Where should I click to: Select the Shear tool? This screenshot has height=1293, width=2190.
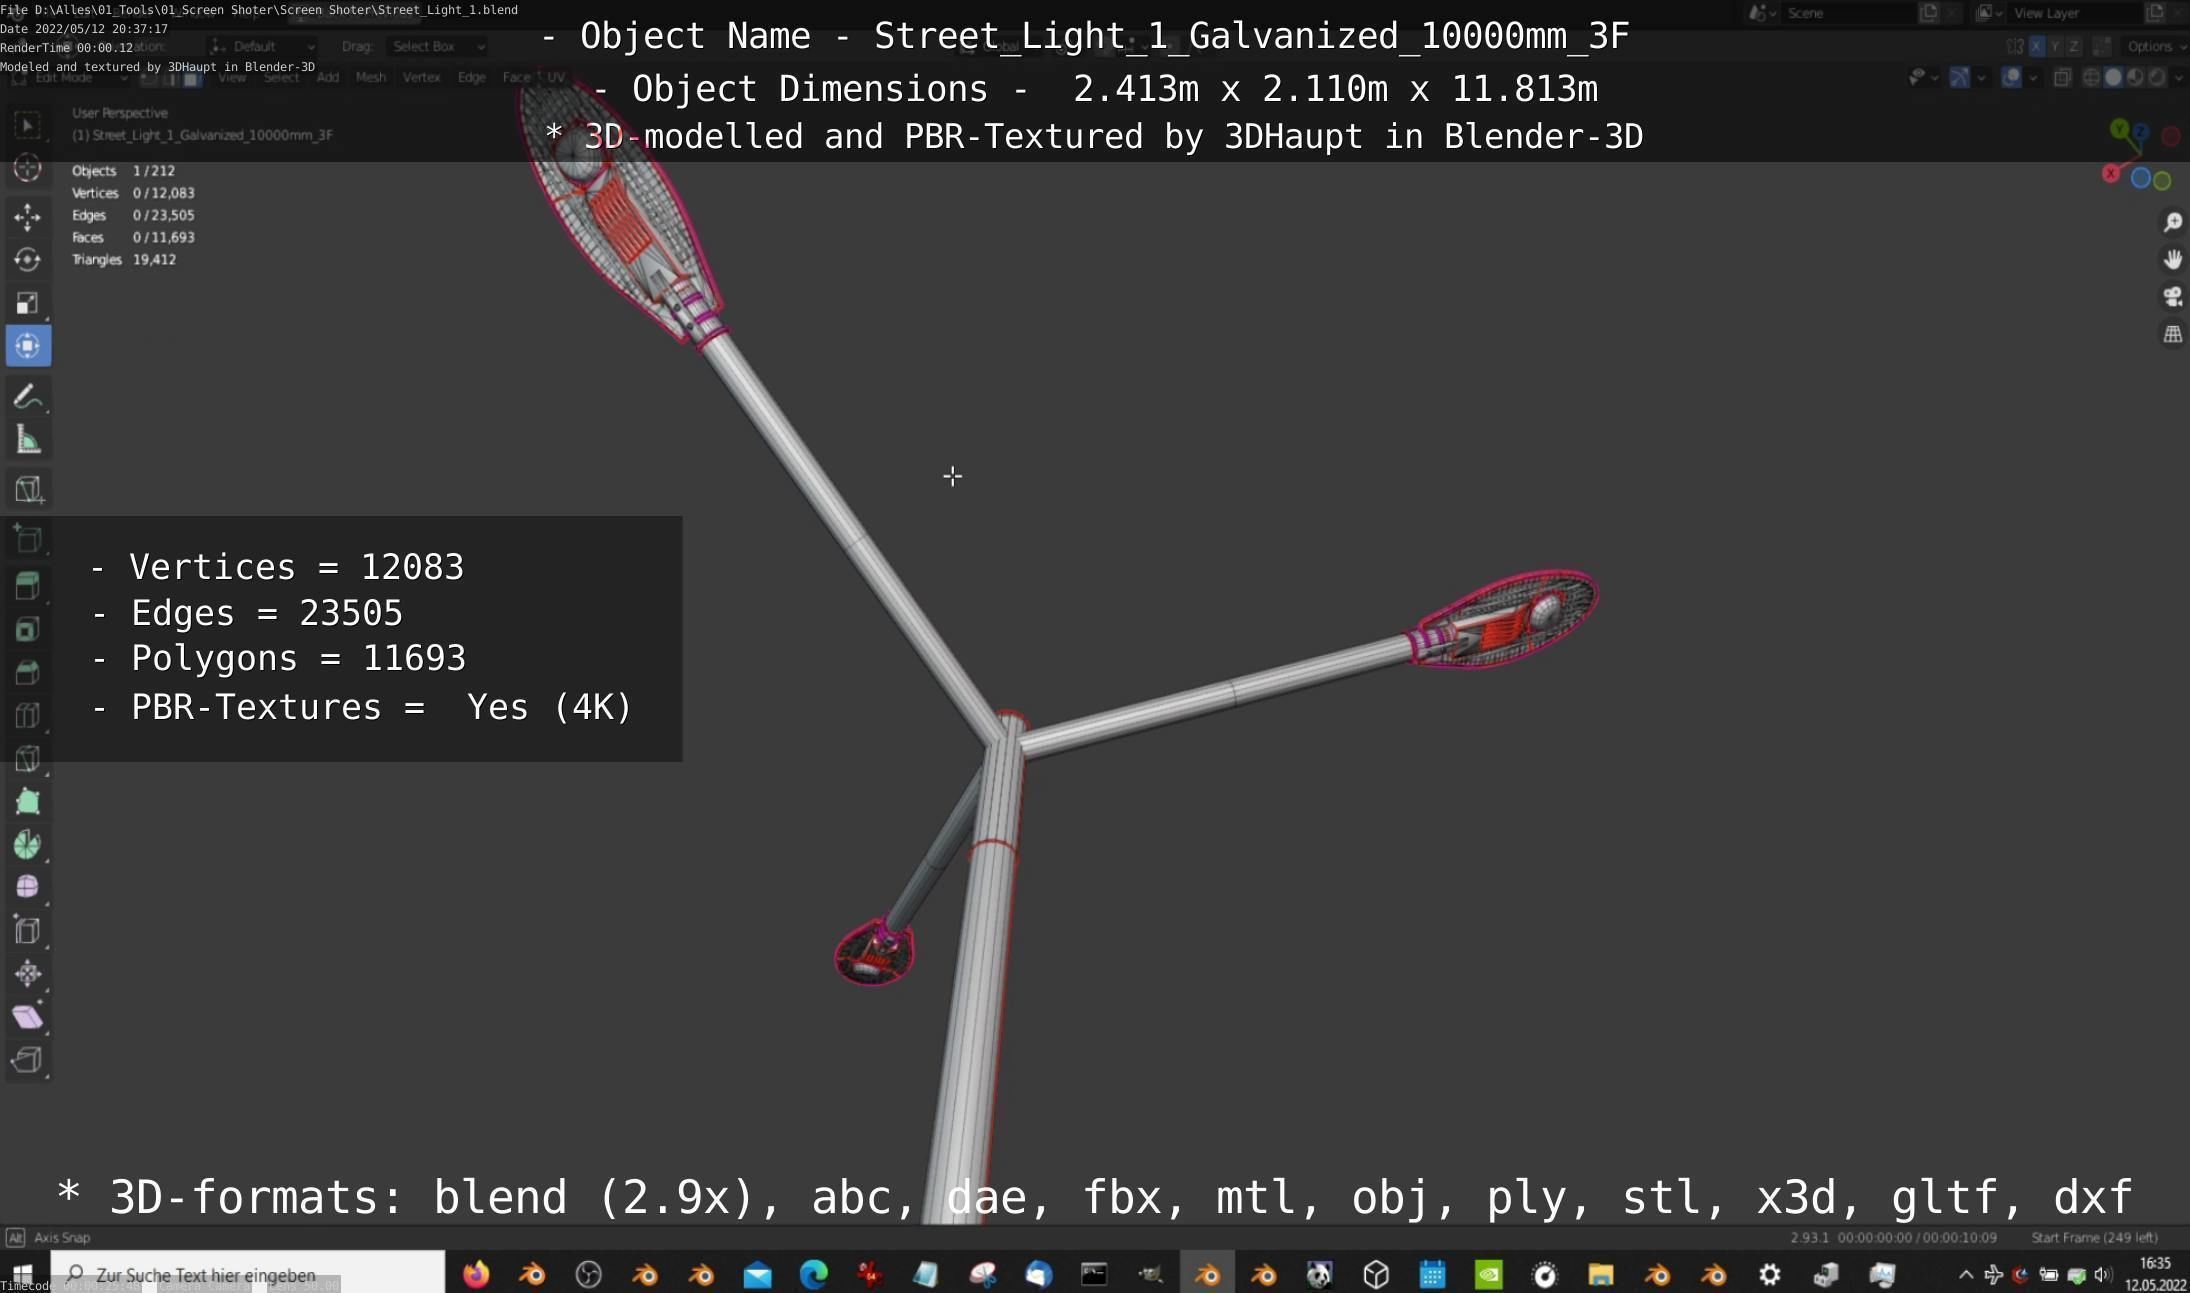pos(28,1017)
